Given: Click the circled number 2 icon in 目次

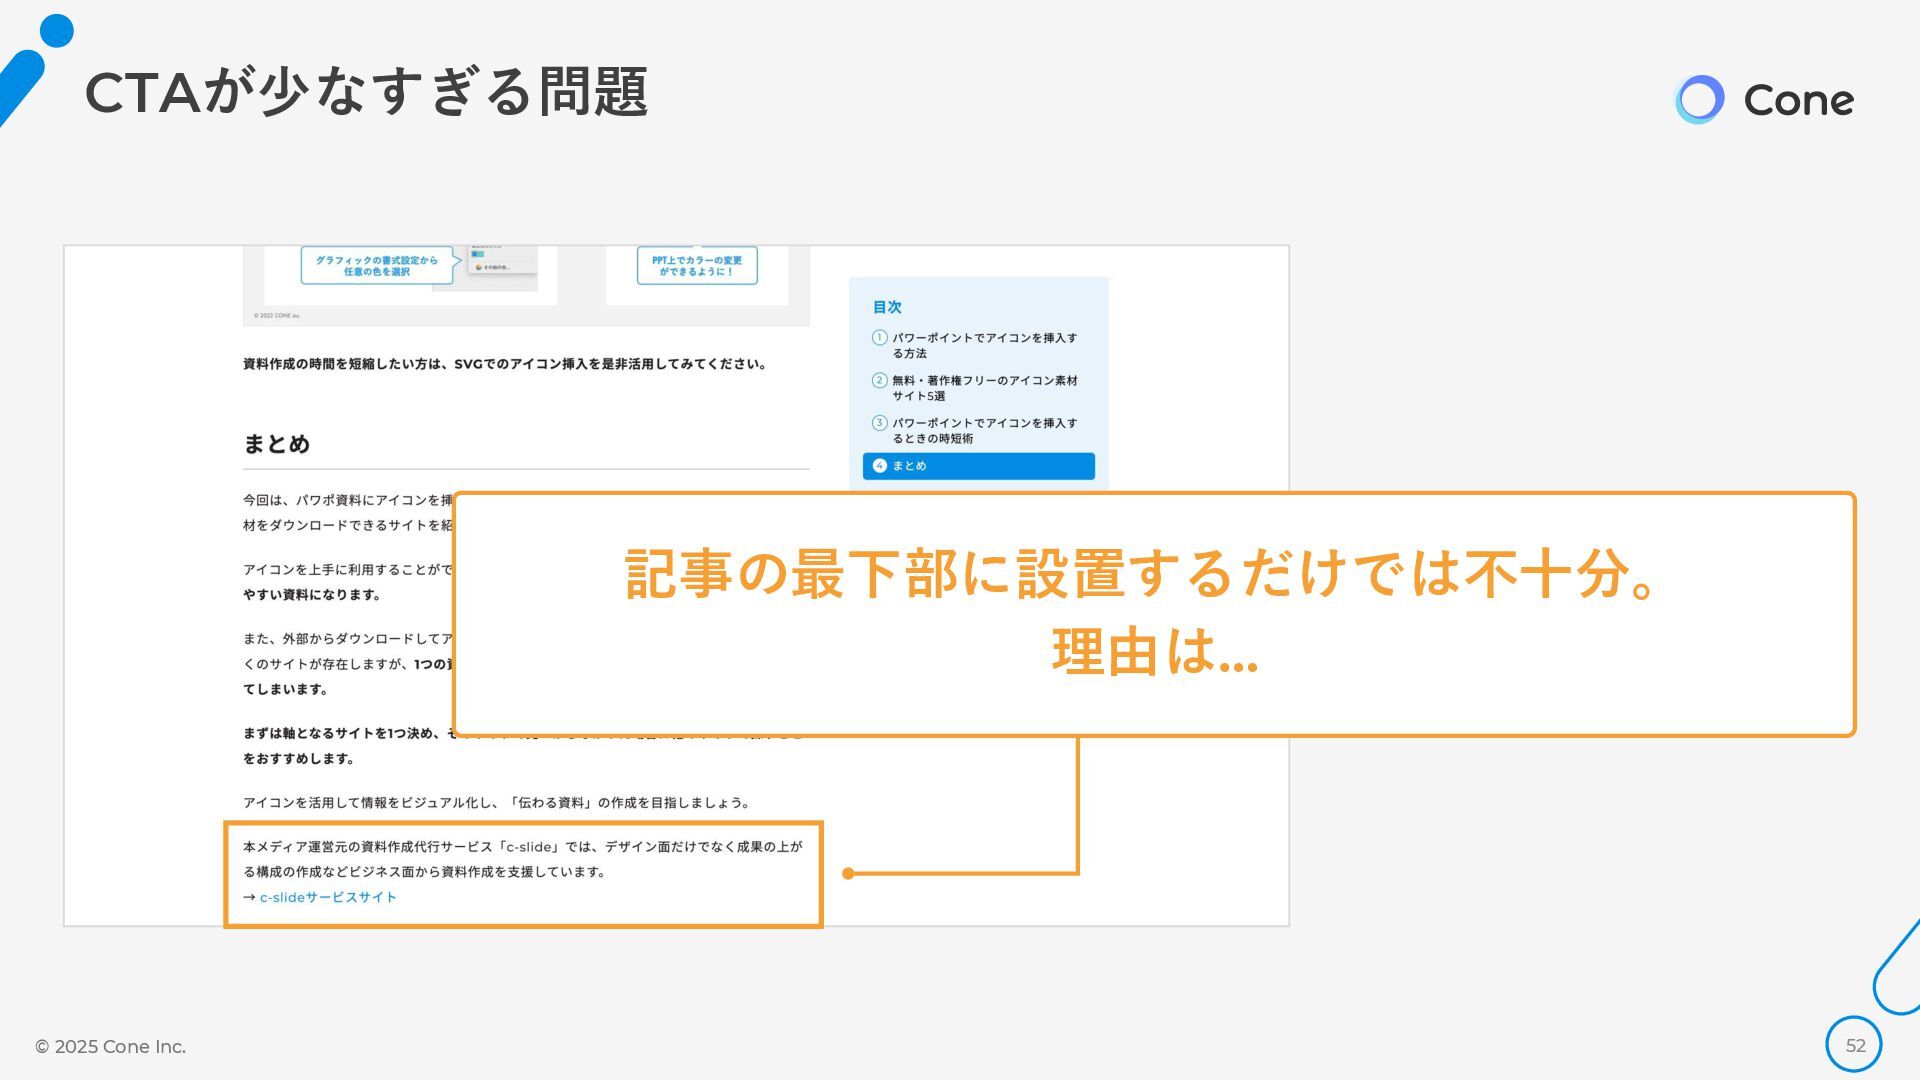Looking at the screenshot, I should [x=880, y=380].
